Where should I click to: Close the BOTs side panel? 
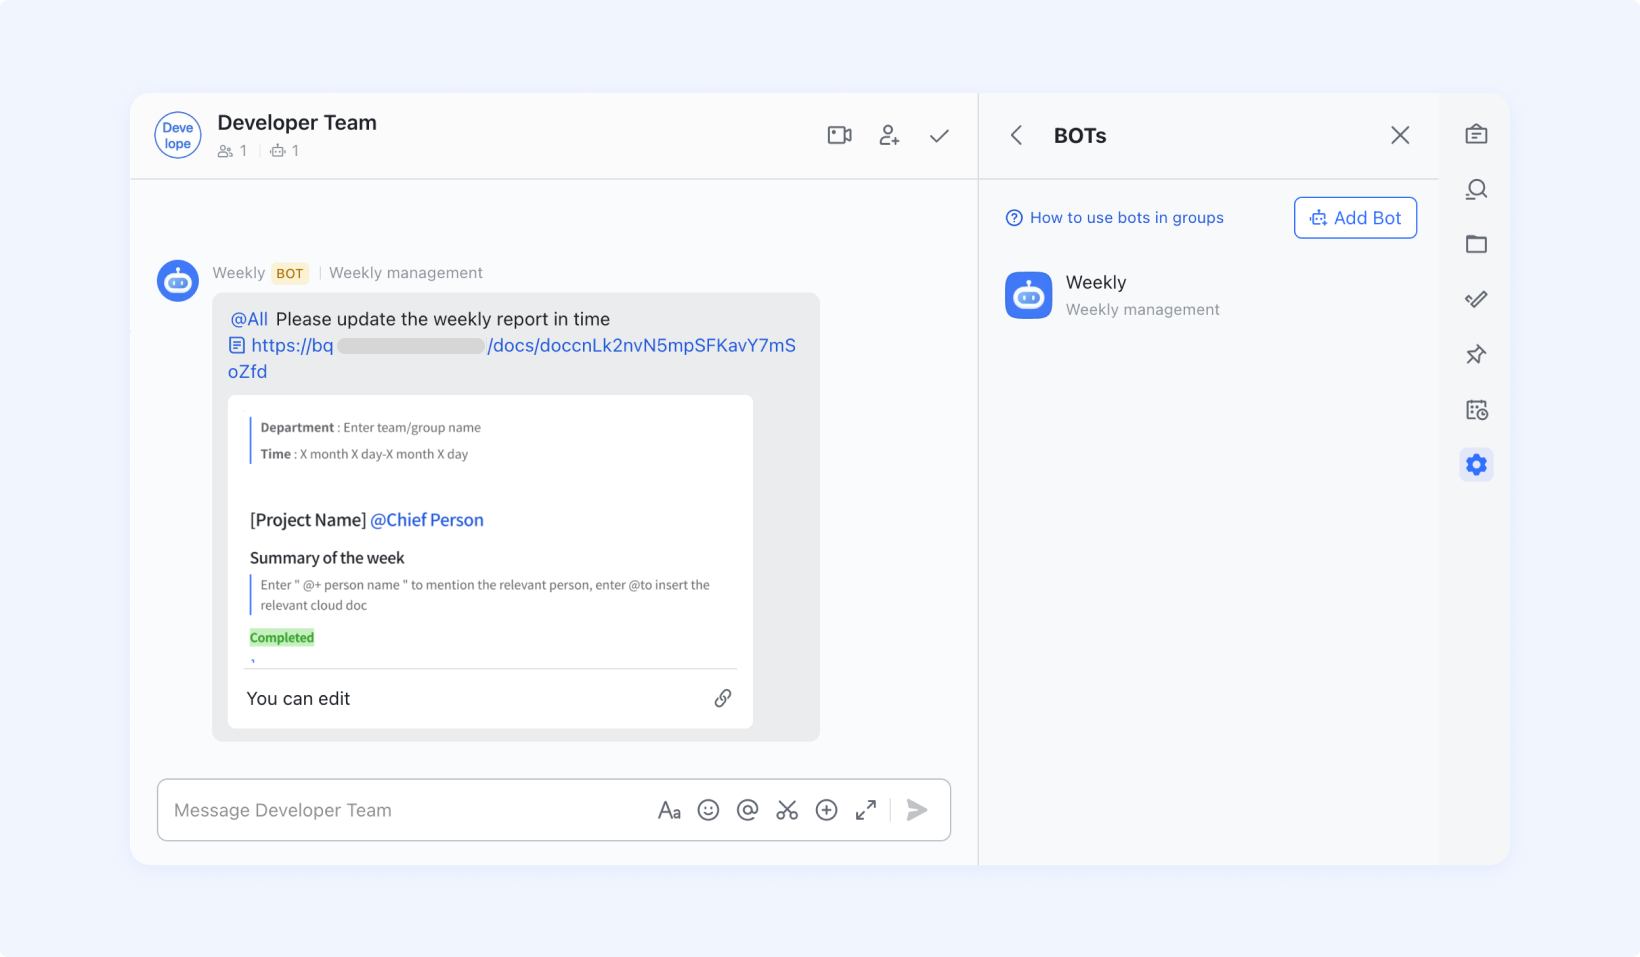[1400, 135]
